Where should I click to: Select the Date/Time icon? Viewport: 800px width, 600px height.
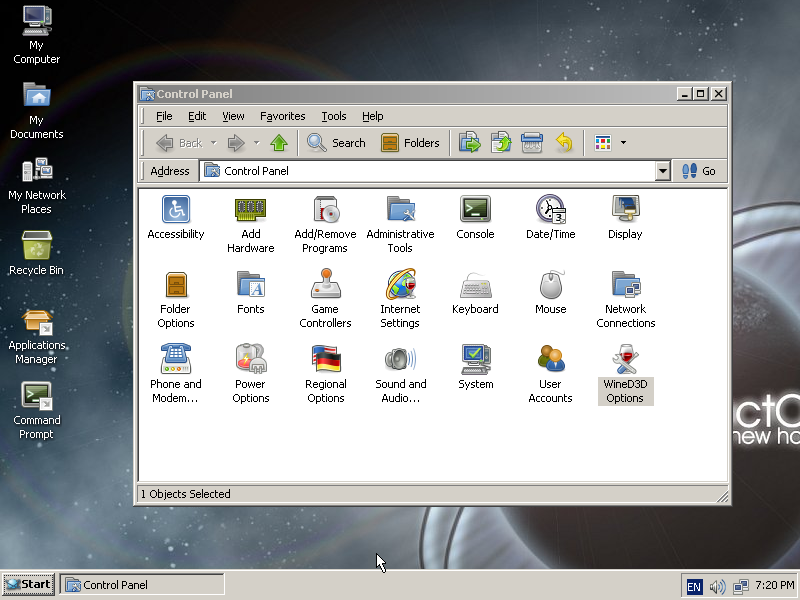550,210
